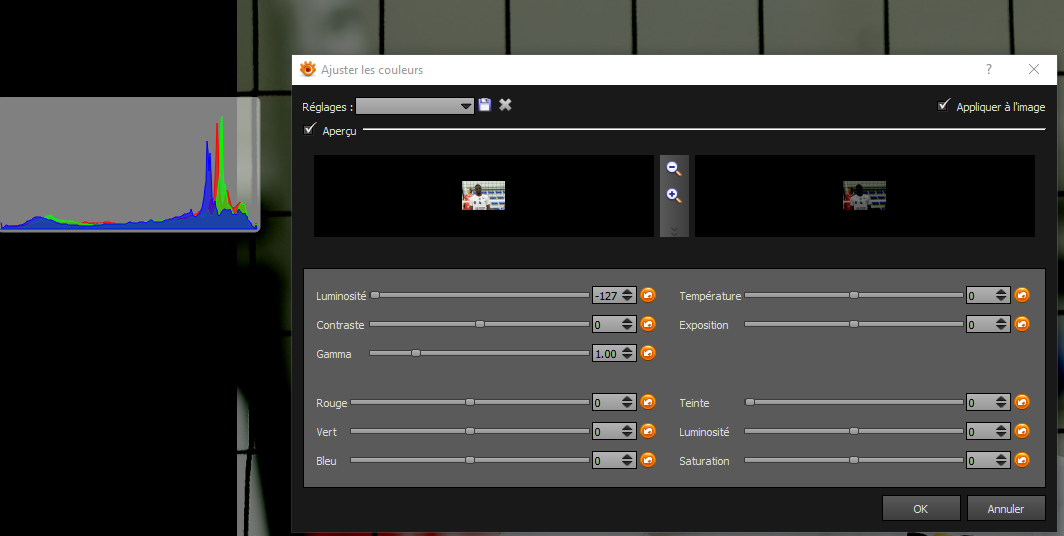
Task: Step the Teinte spinner arrows
Action: coord(1002,403)
